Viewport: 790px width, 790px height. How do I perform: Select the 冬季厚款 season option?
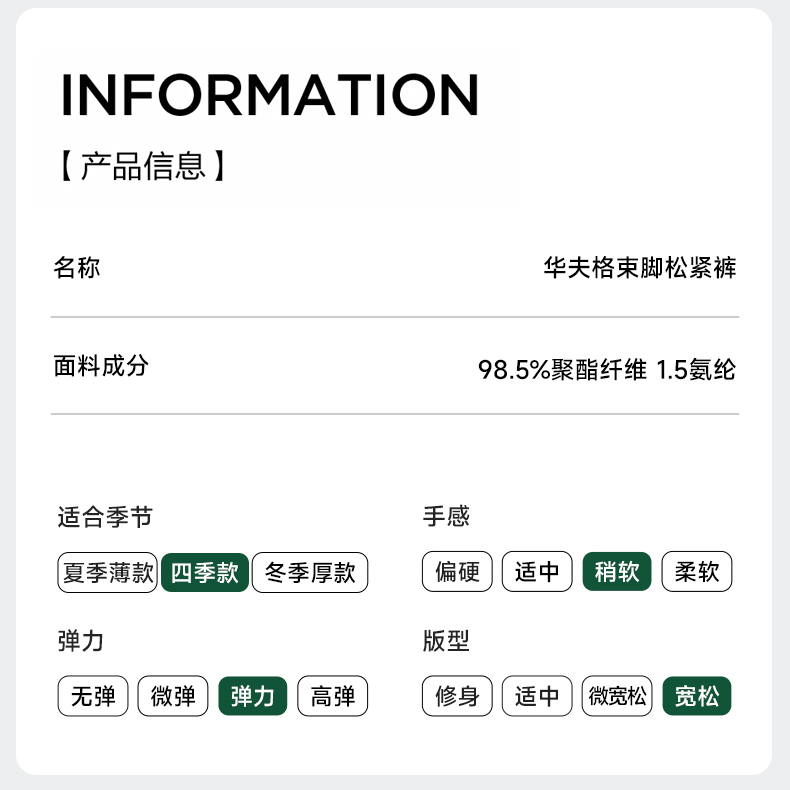pyautogui.click(x=310, y=573)
